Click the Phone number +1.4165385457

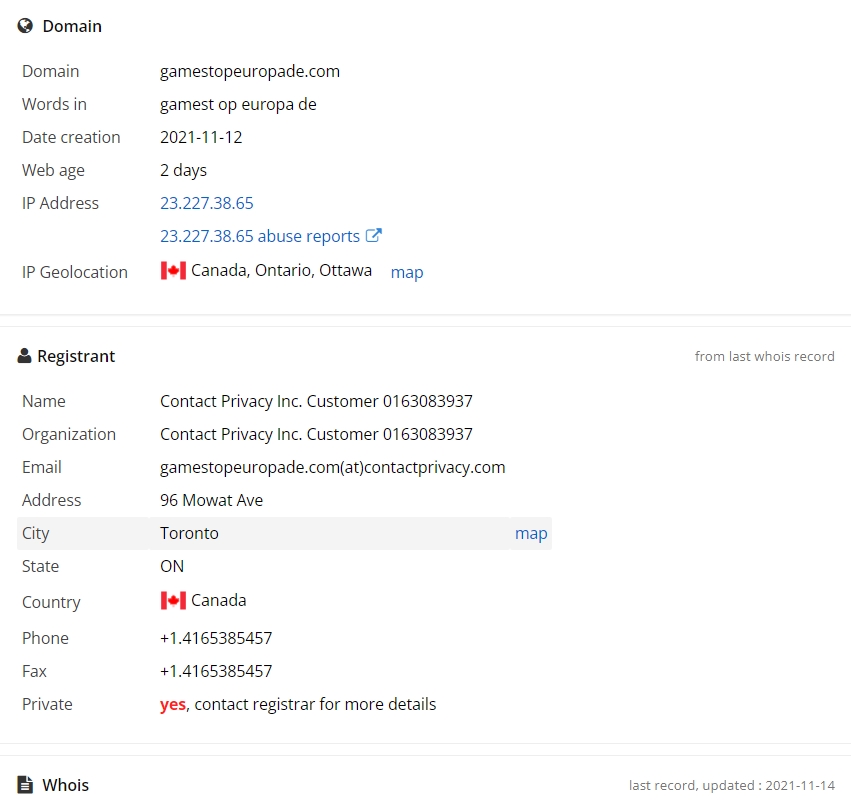(x=216, y=638)
